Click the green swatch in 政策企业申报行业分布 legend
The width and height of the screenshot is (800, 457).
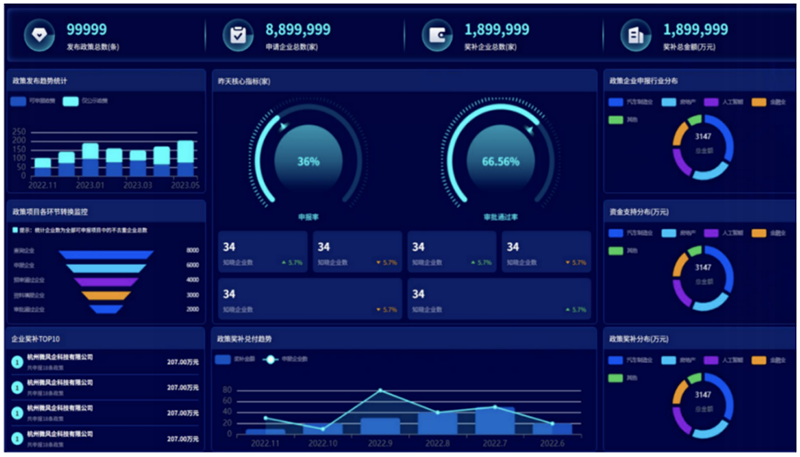(x=616, y=120)
